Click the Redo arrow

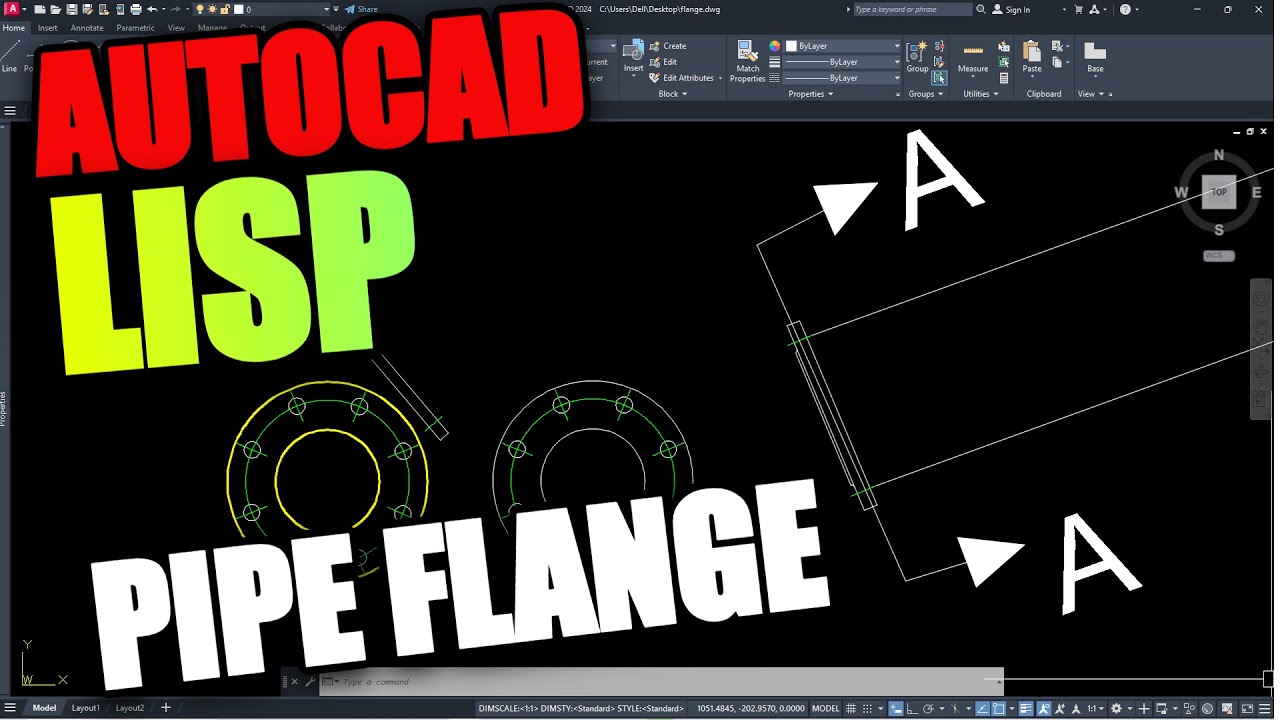tap(176, 9)
